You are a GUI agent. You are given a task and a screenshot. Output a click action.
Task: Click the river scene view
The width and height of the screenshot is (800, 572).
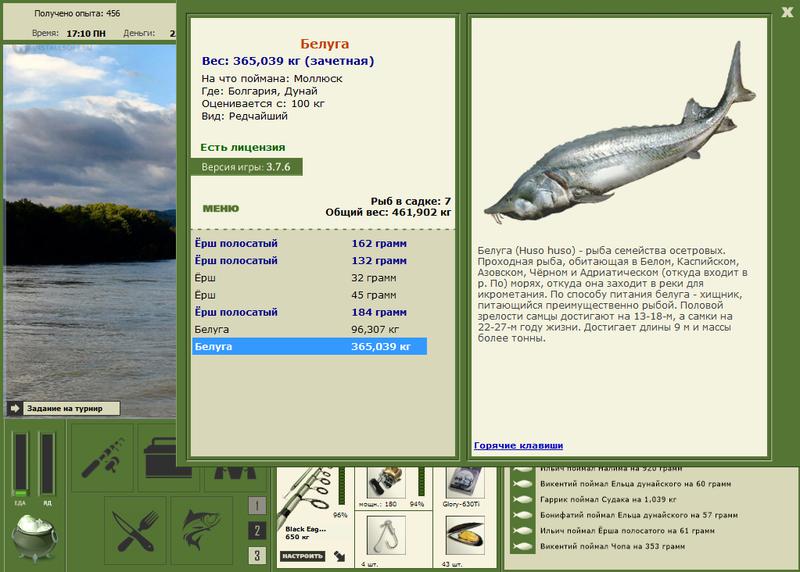90,231
